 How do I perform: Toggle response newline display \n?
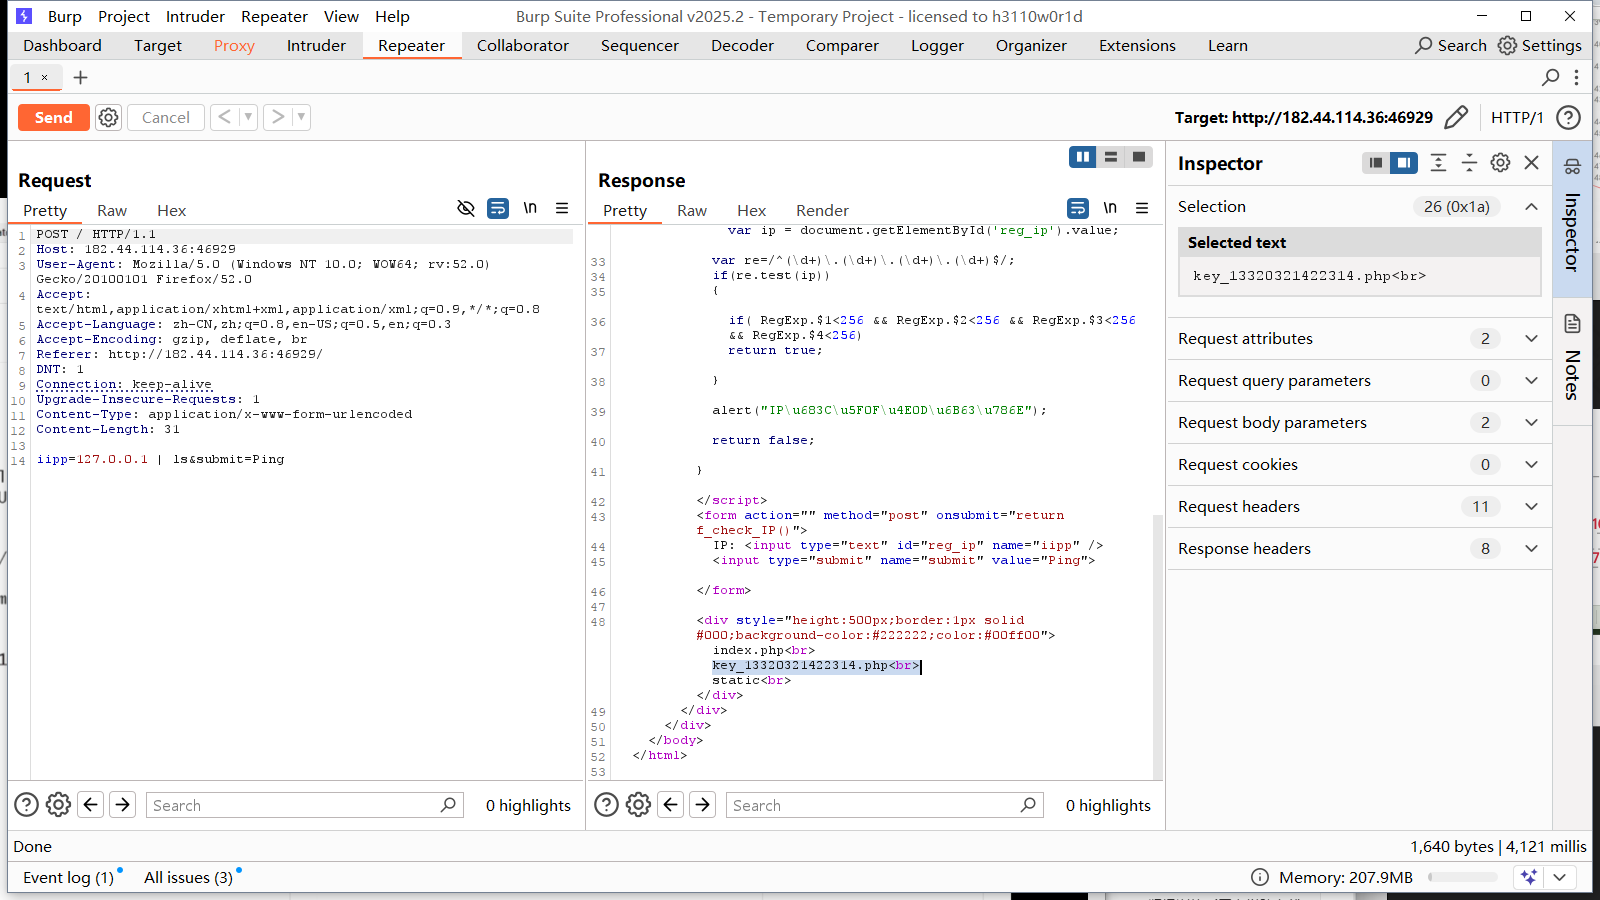click(1110, 208)
